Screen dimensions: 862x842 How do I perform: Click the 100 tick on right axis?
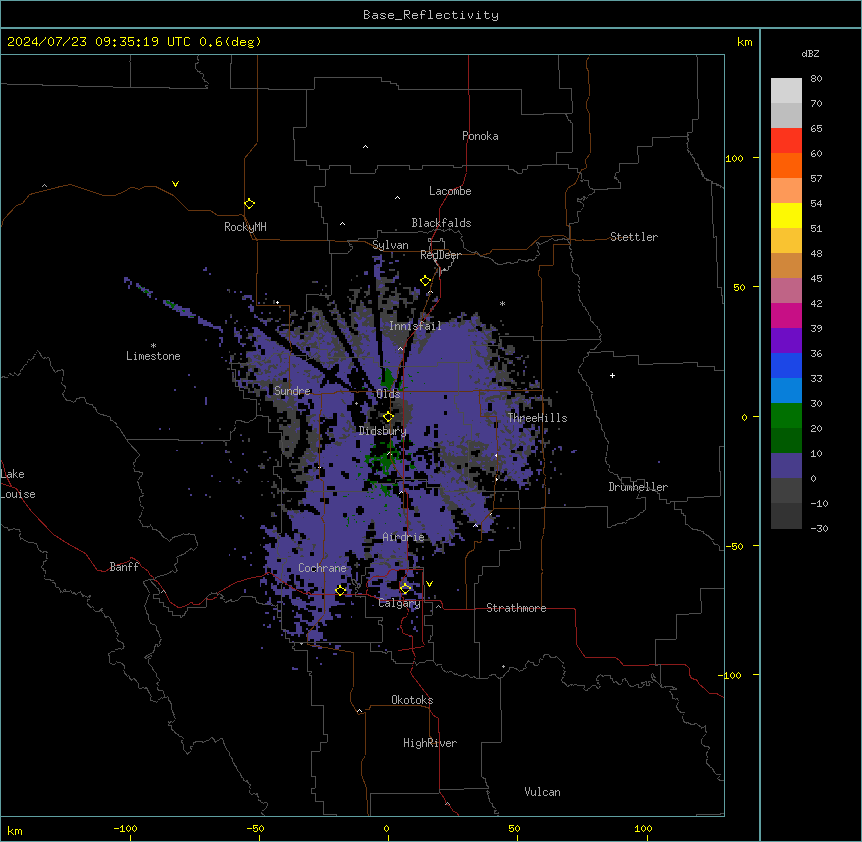734,158
